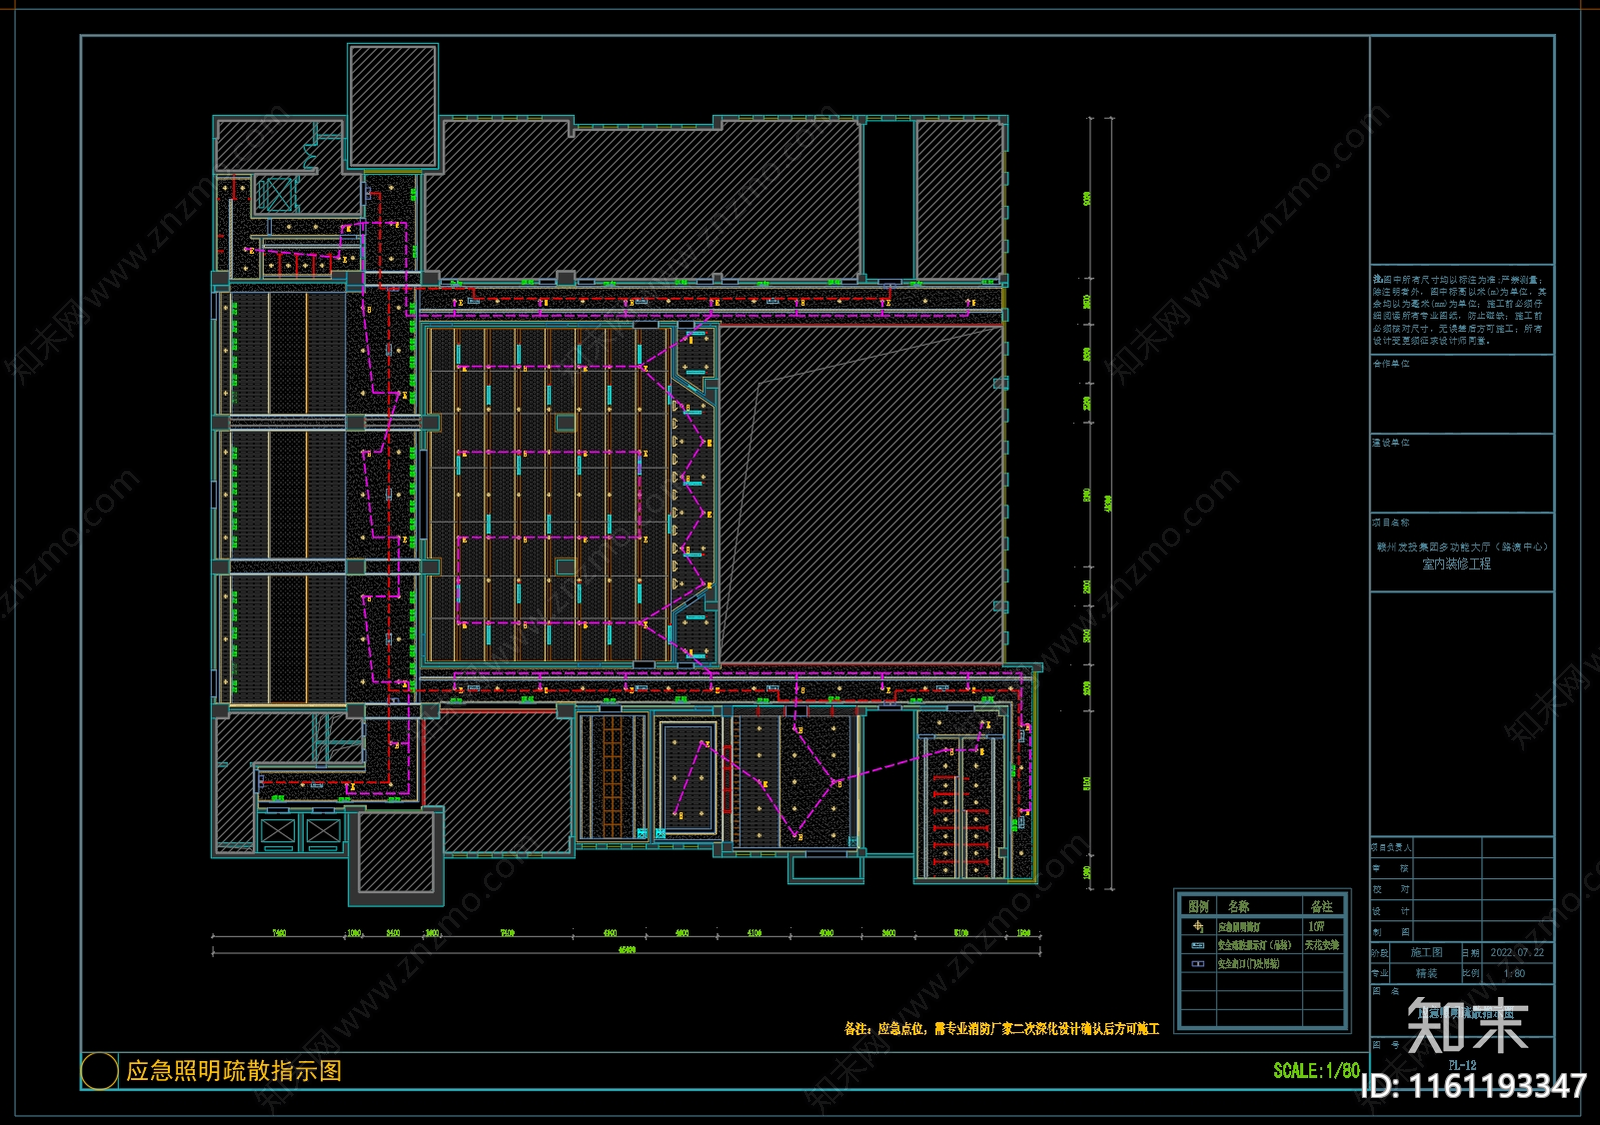
Task: Select the project name 室内装修工程
Action: [x=1457, y=564]
